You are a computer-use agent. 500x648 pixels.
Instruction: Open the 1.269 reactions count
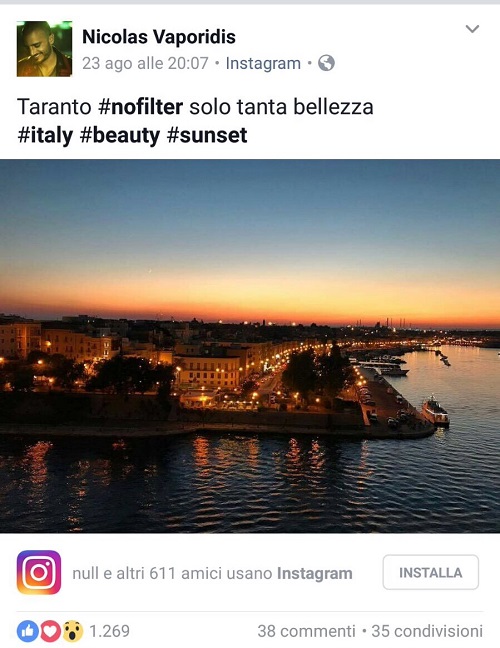point(110,631)
